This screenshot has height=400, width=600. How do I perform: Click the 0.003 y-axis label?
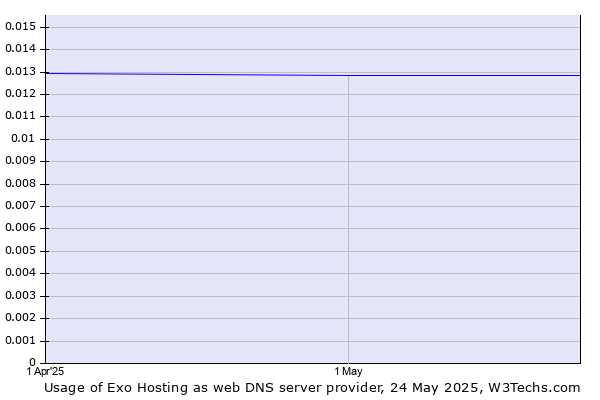coord(20,296)
